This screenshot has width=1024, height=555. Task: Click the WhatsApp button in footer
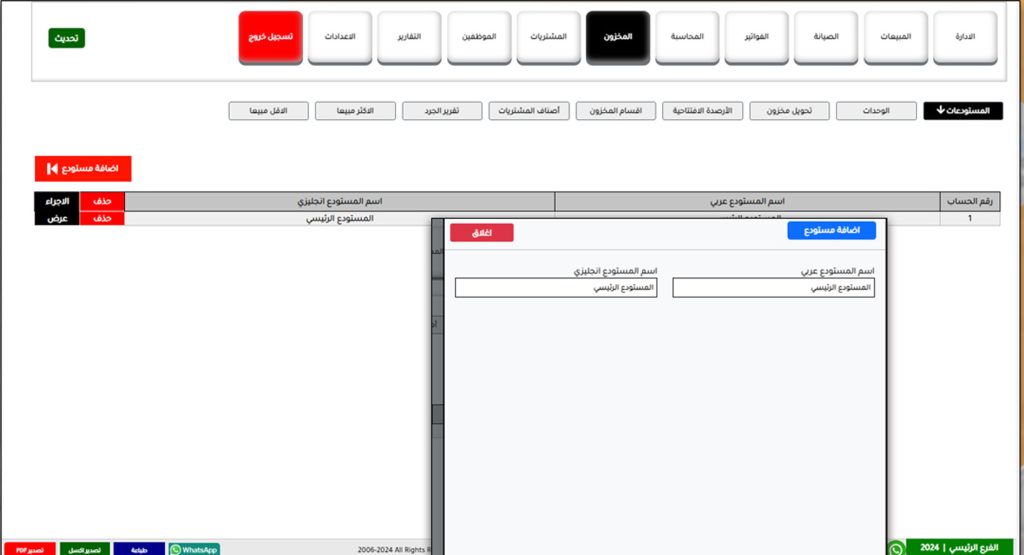click(194, 549)
